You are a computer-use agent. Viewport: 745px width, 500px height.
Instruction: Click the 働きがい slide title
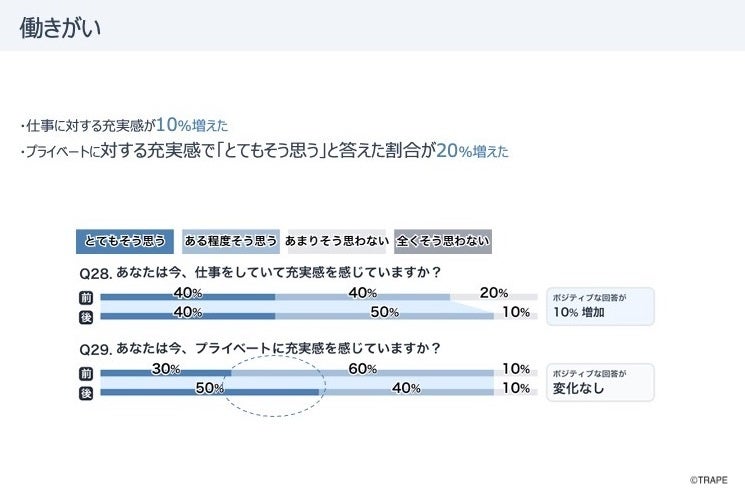tap(60, 27)
